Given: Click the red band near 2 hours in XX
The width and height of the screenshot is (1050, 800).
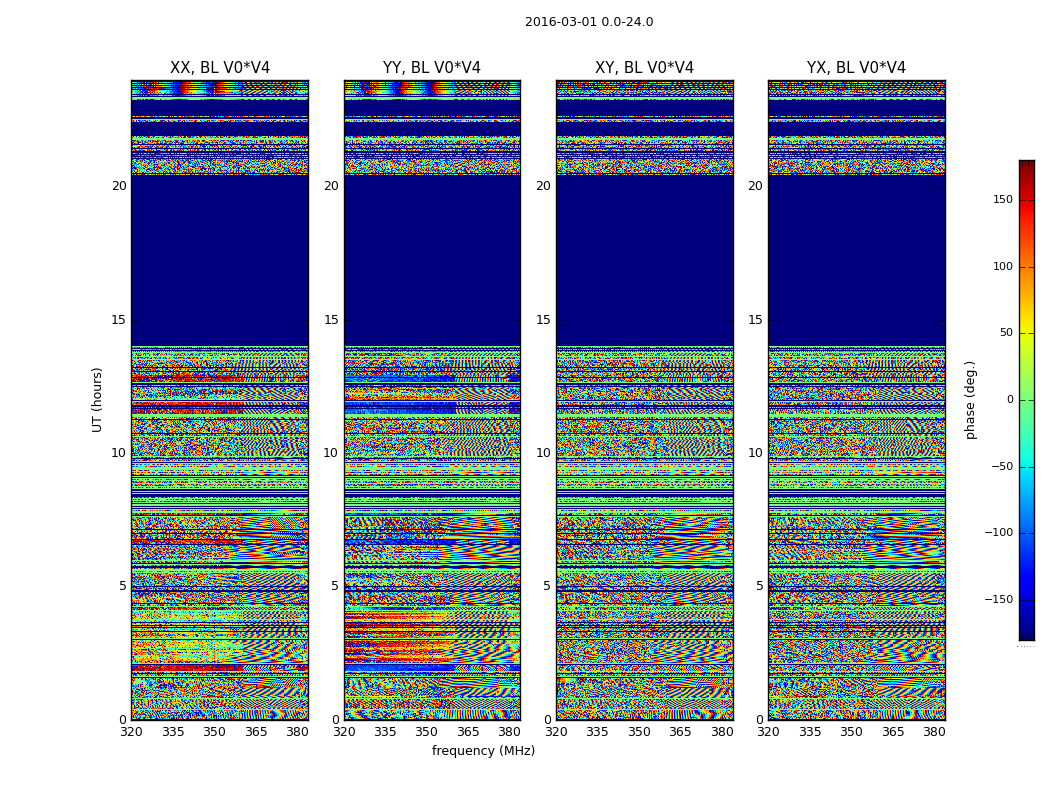Looking at the screenshot, I should (x=188, y=667).
